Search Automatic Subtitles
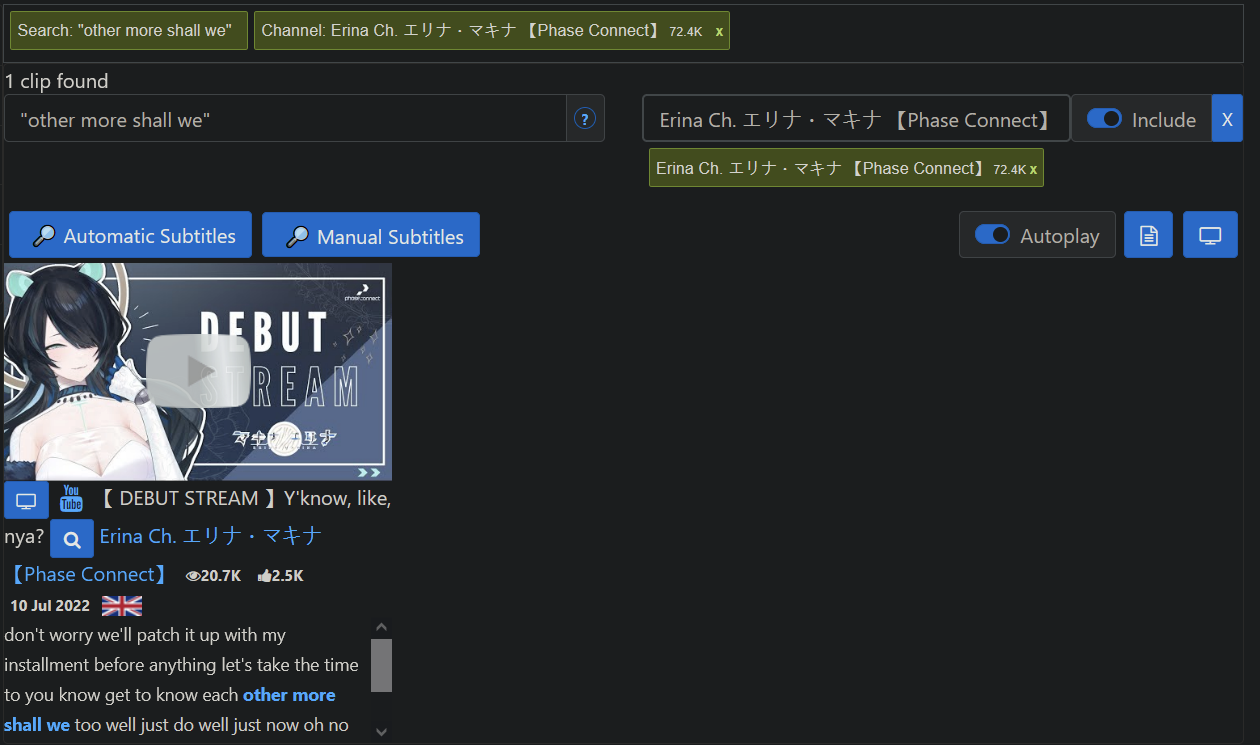 [130, 235]
